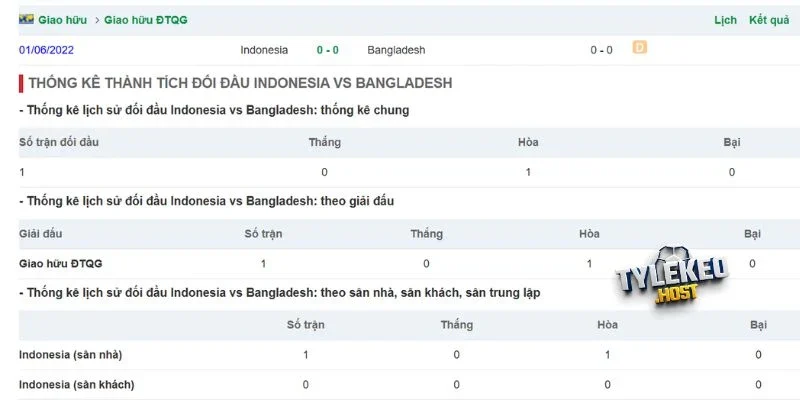Click the Số trận đối đầu column header
Viewport: 800px width, 400px height.
[59, 142]
